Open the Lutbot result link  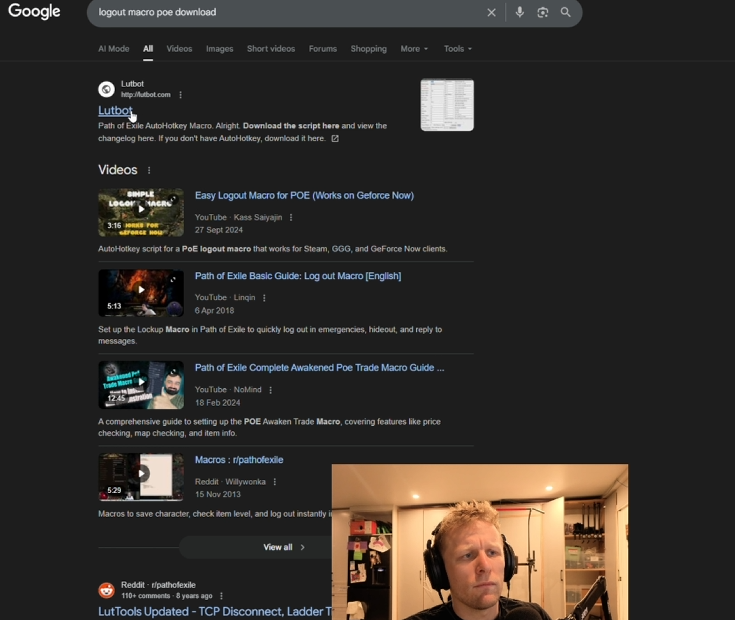pyautogui.click(x=115, y=111)
